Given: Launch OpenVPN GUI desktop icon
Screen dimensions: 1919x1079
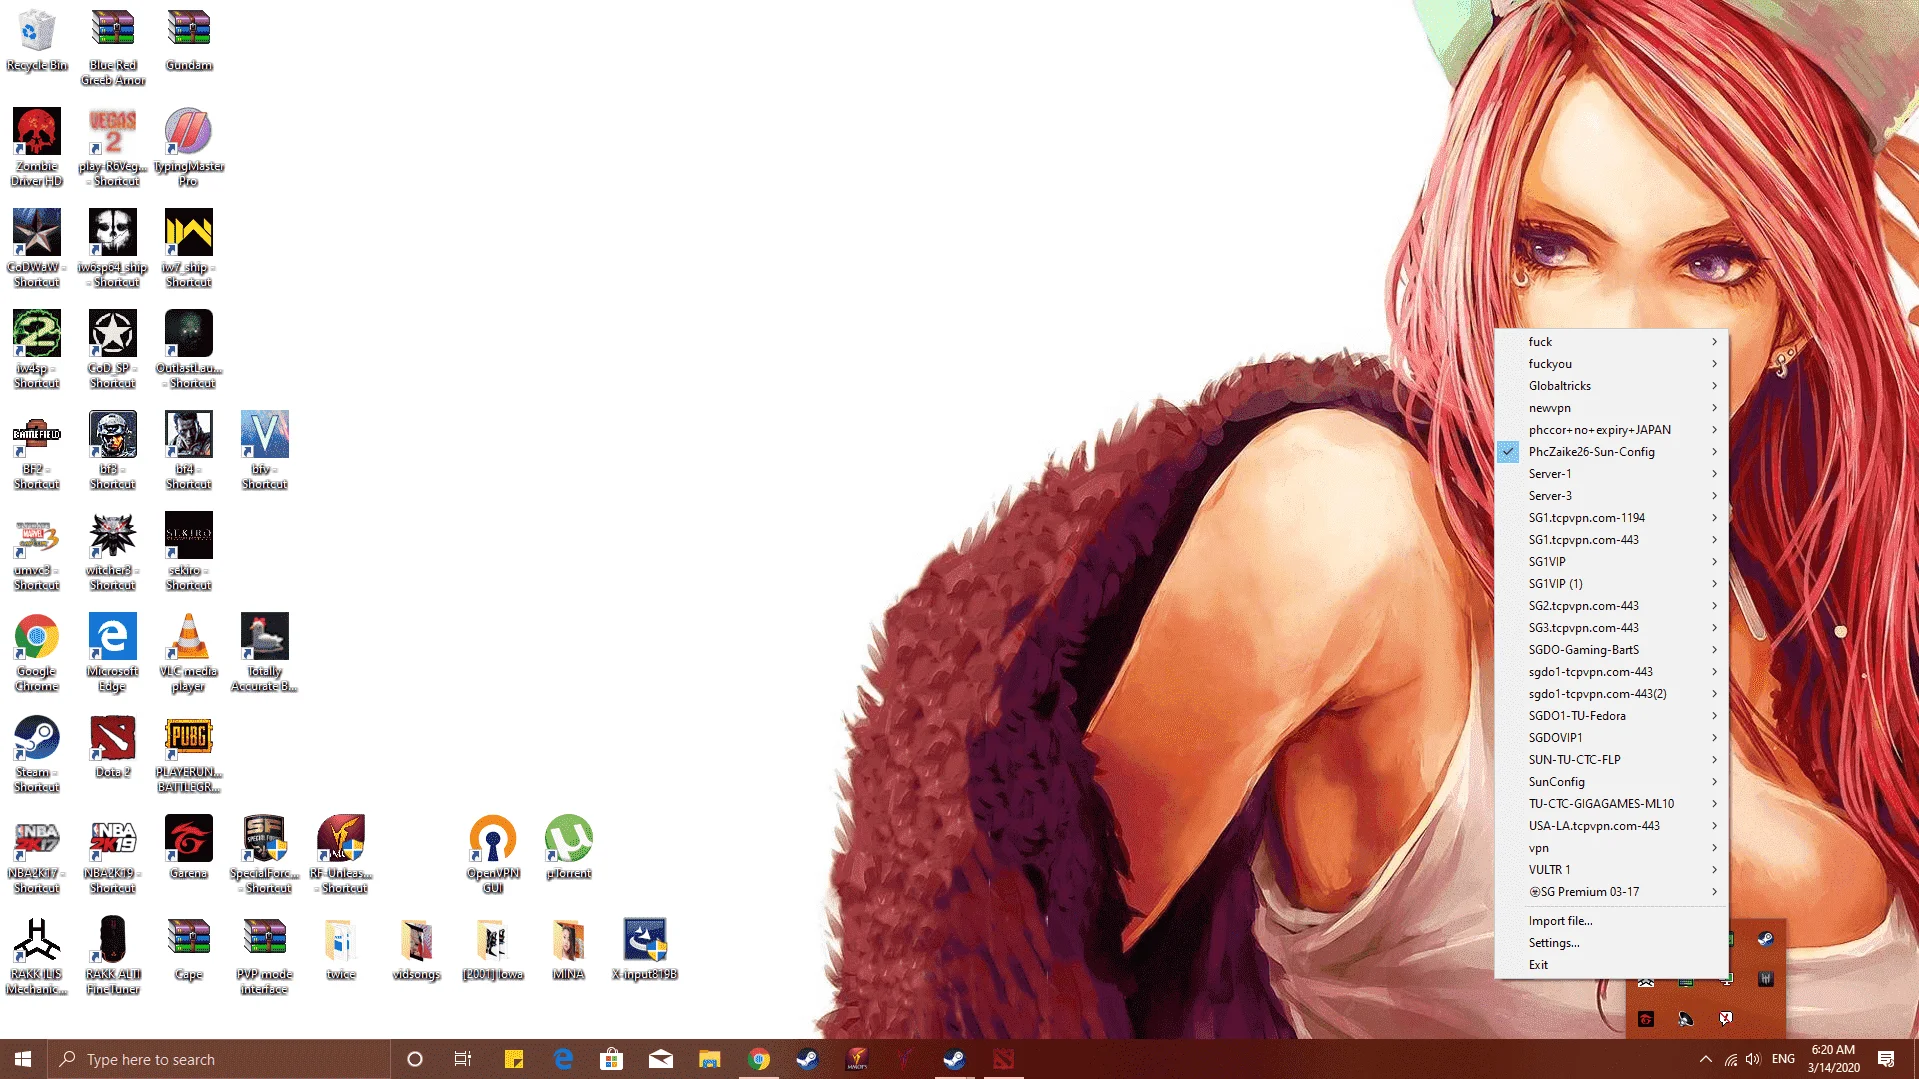Looking at the screenshot, I should point(493,853).
